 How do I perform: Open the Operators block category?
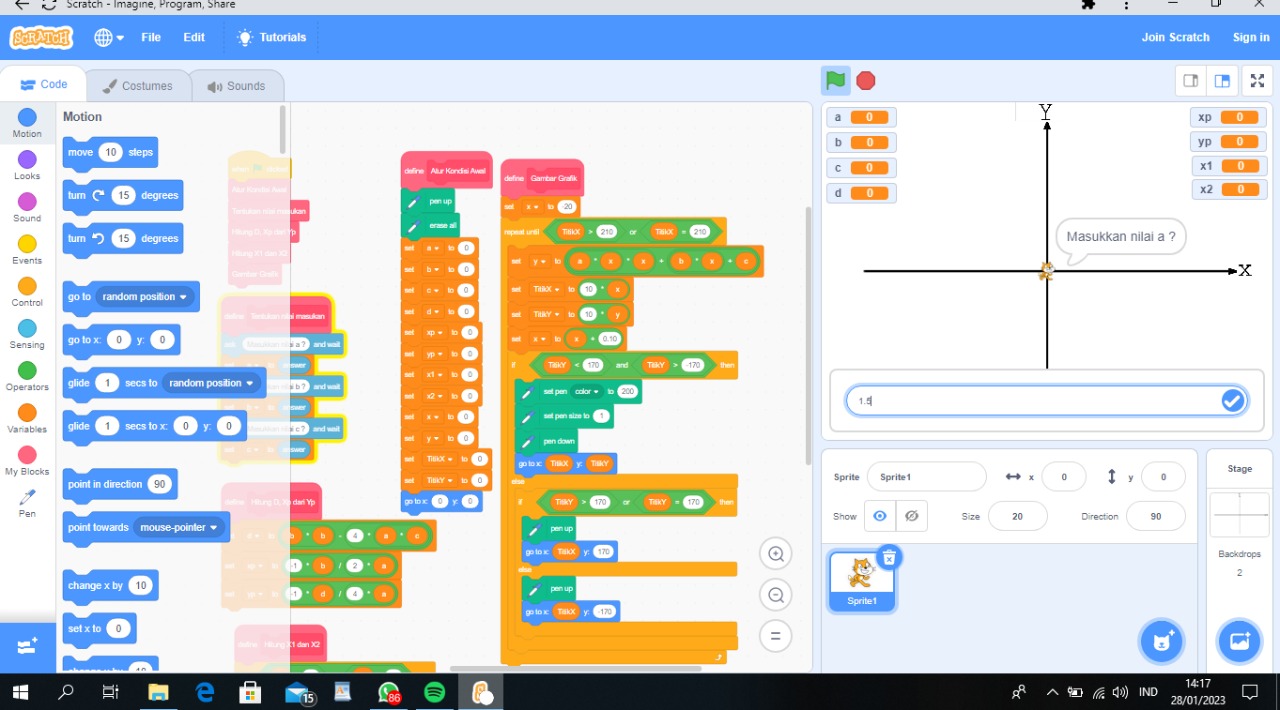[27, 376]
